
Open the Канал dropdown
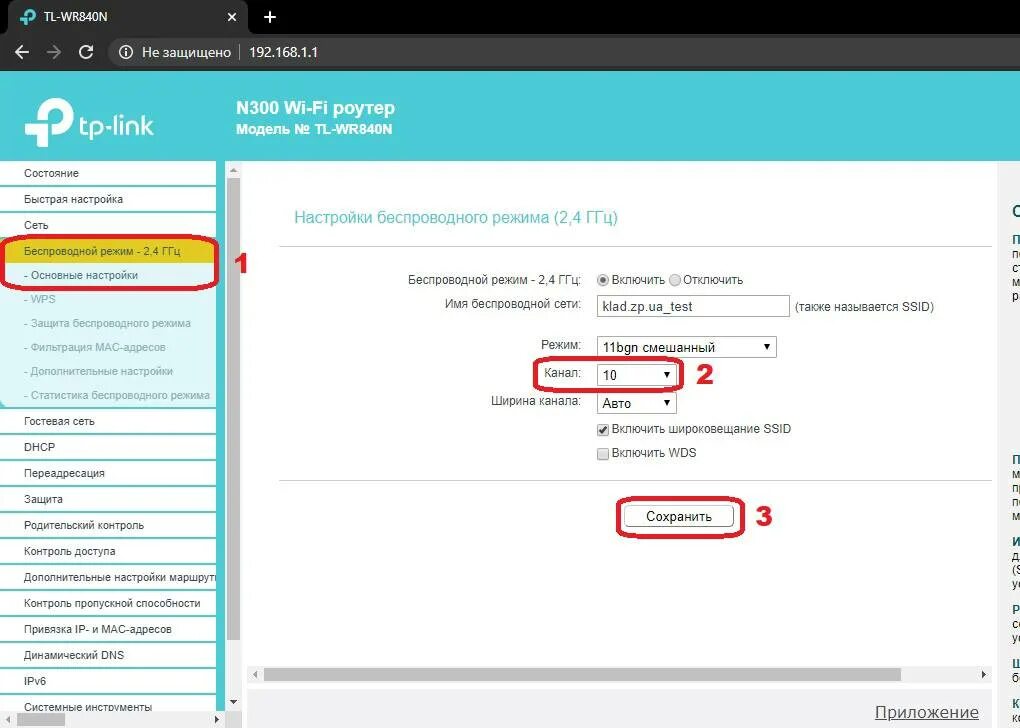point(636,375)
